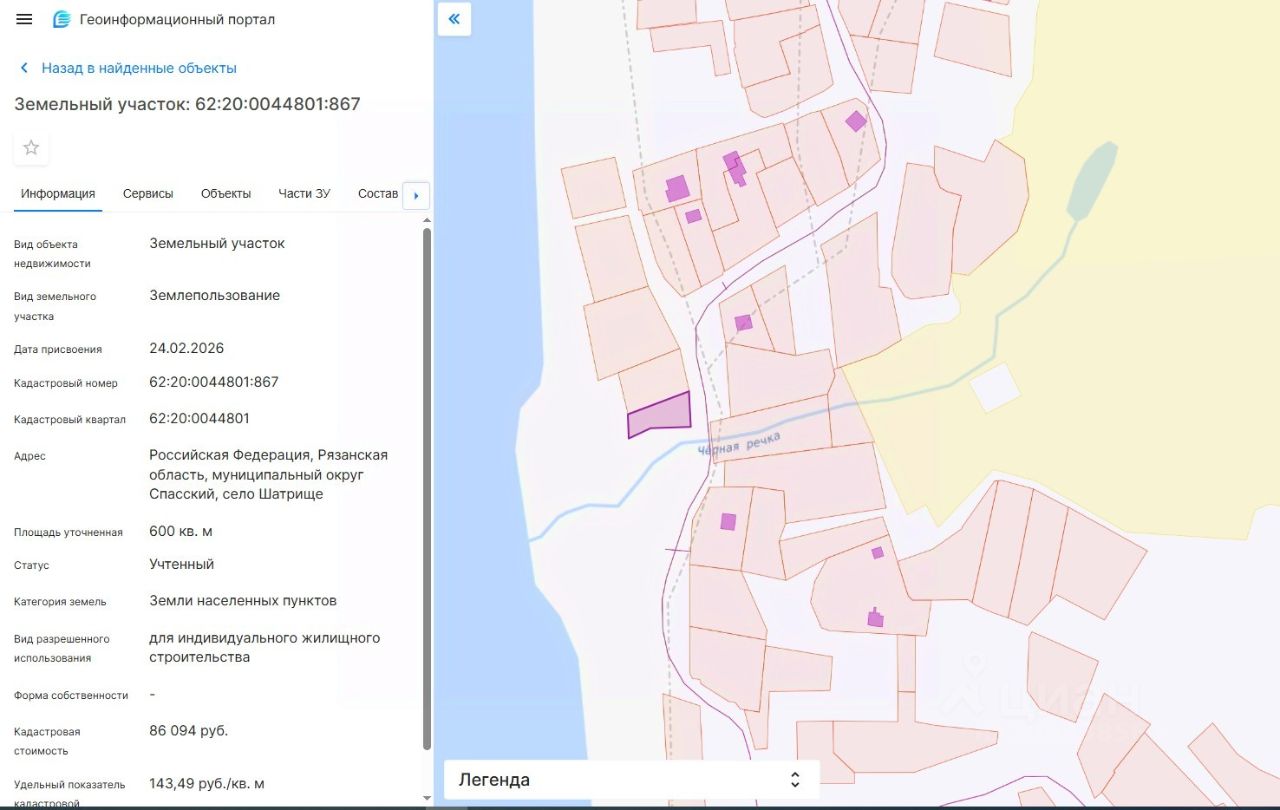
Task: Click scrollbar down arrow in info panel
Action: [x=427, y=799]
